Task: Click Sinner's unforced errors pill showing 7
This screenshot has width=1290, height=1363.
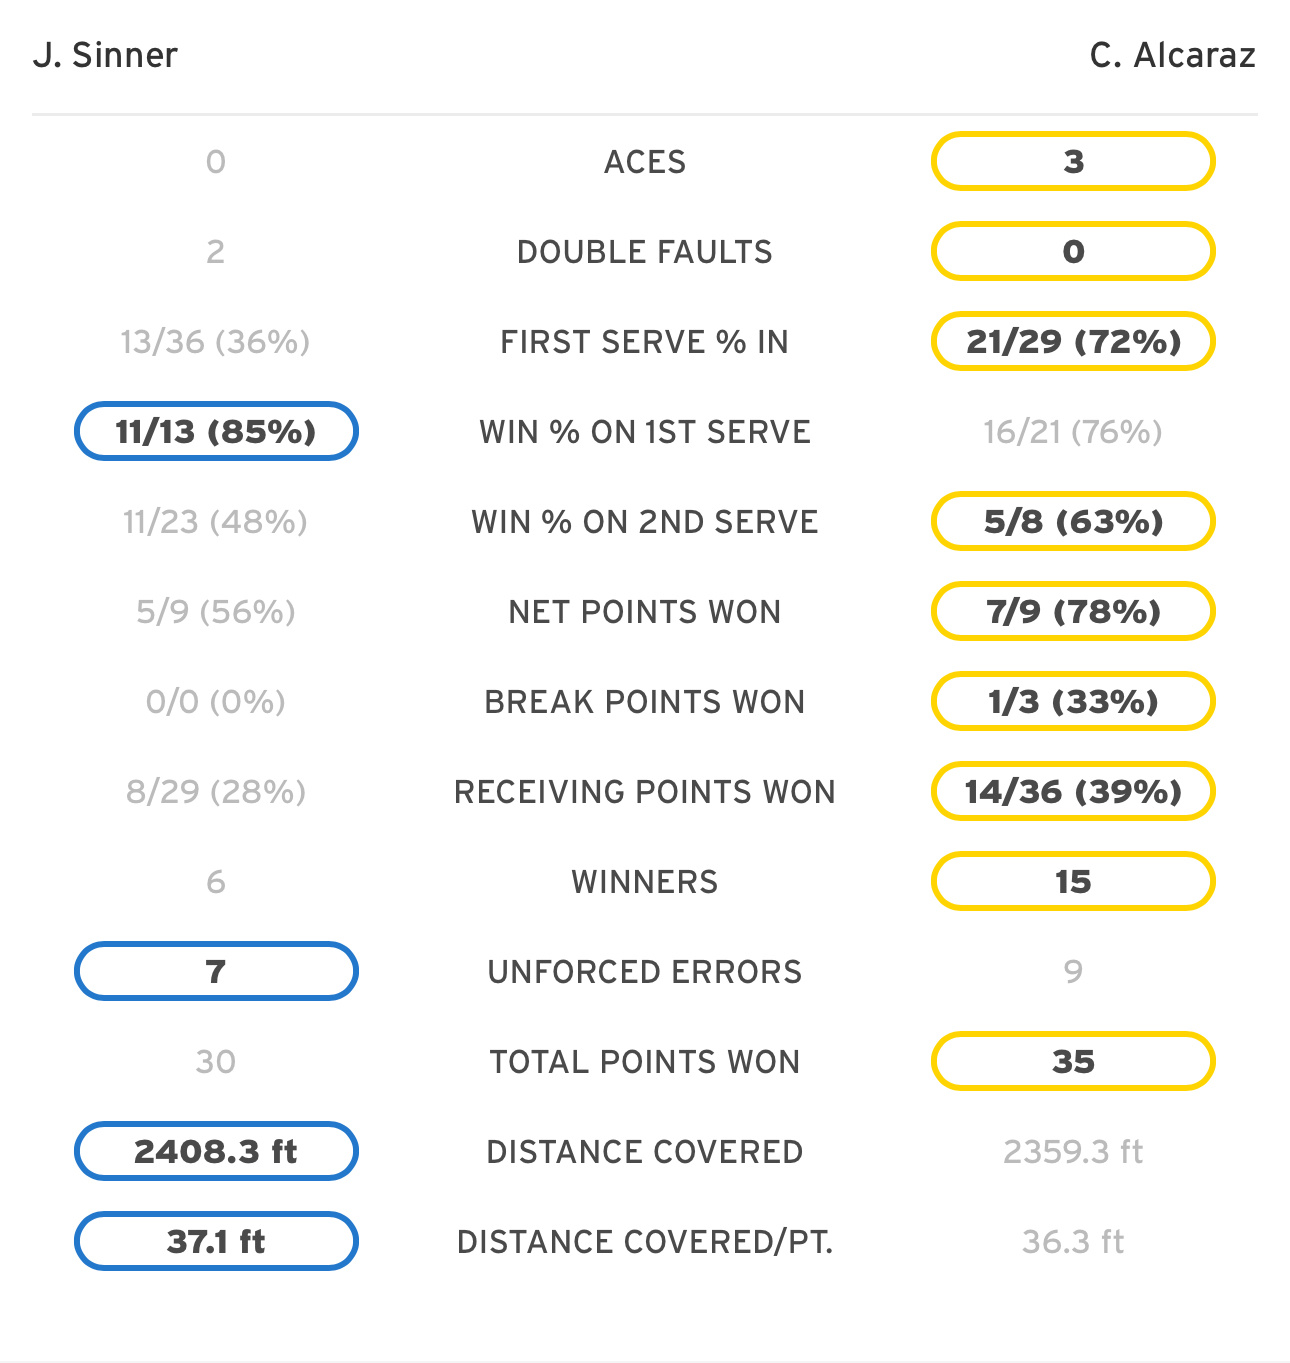Action: [x=216, y=971]
